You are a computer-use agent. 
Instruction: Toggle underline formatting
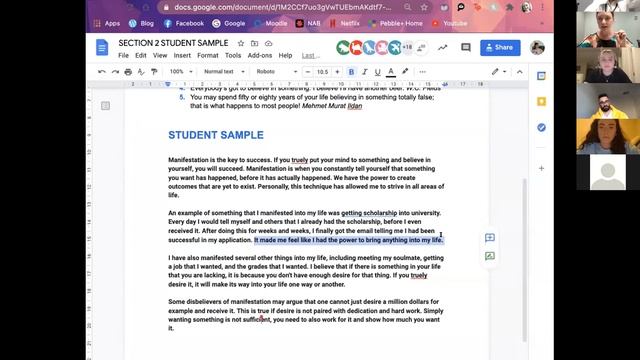(x=378, y=72)
